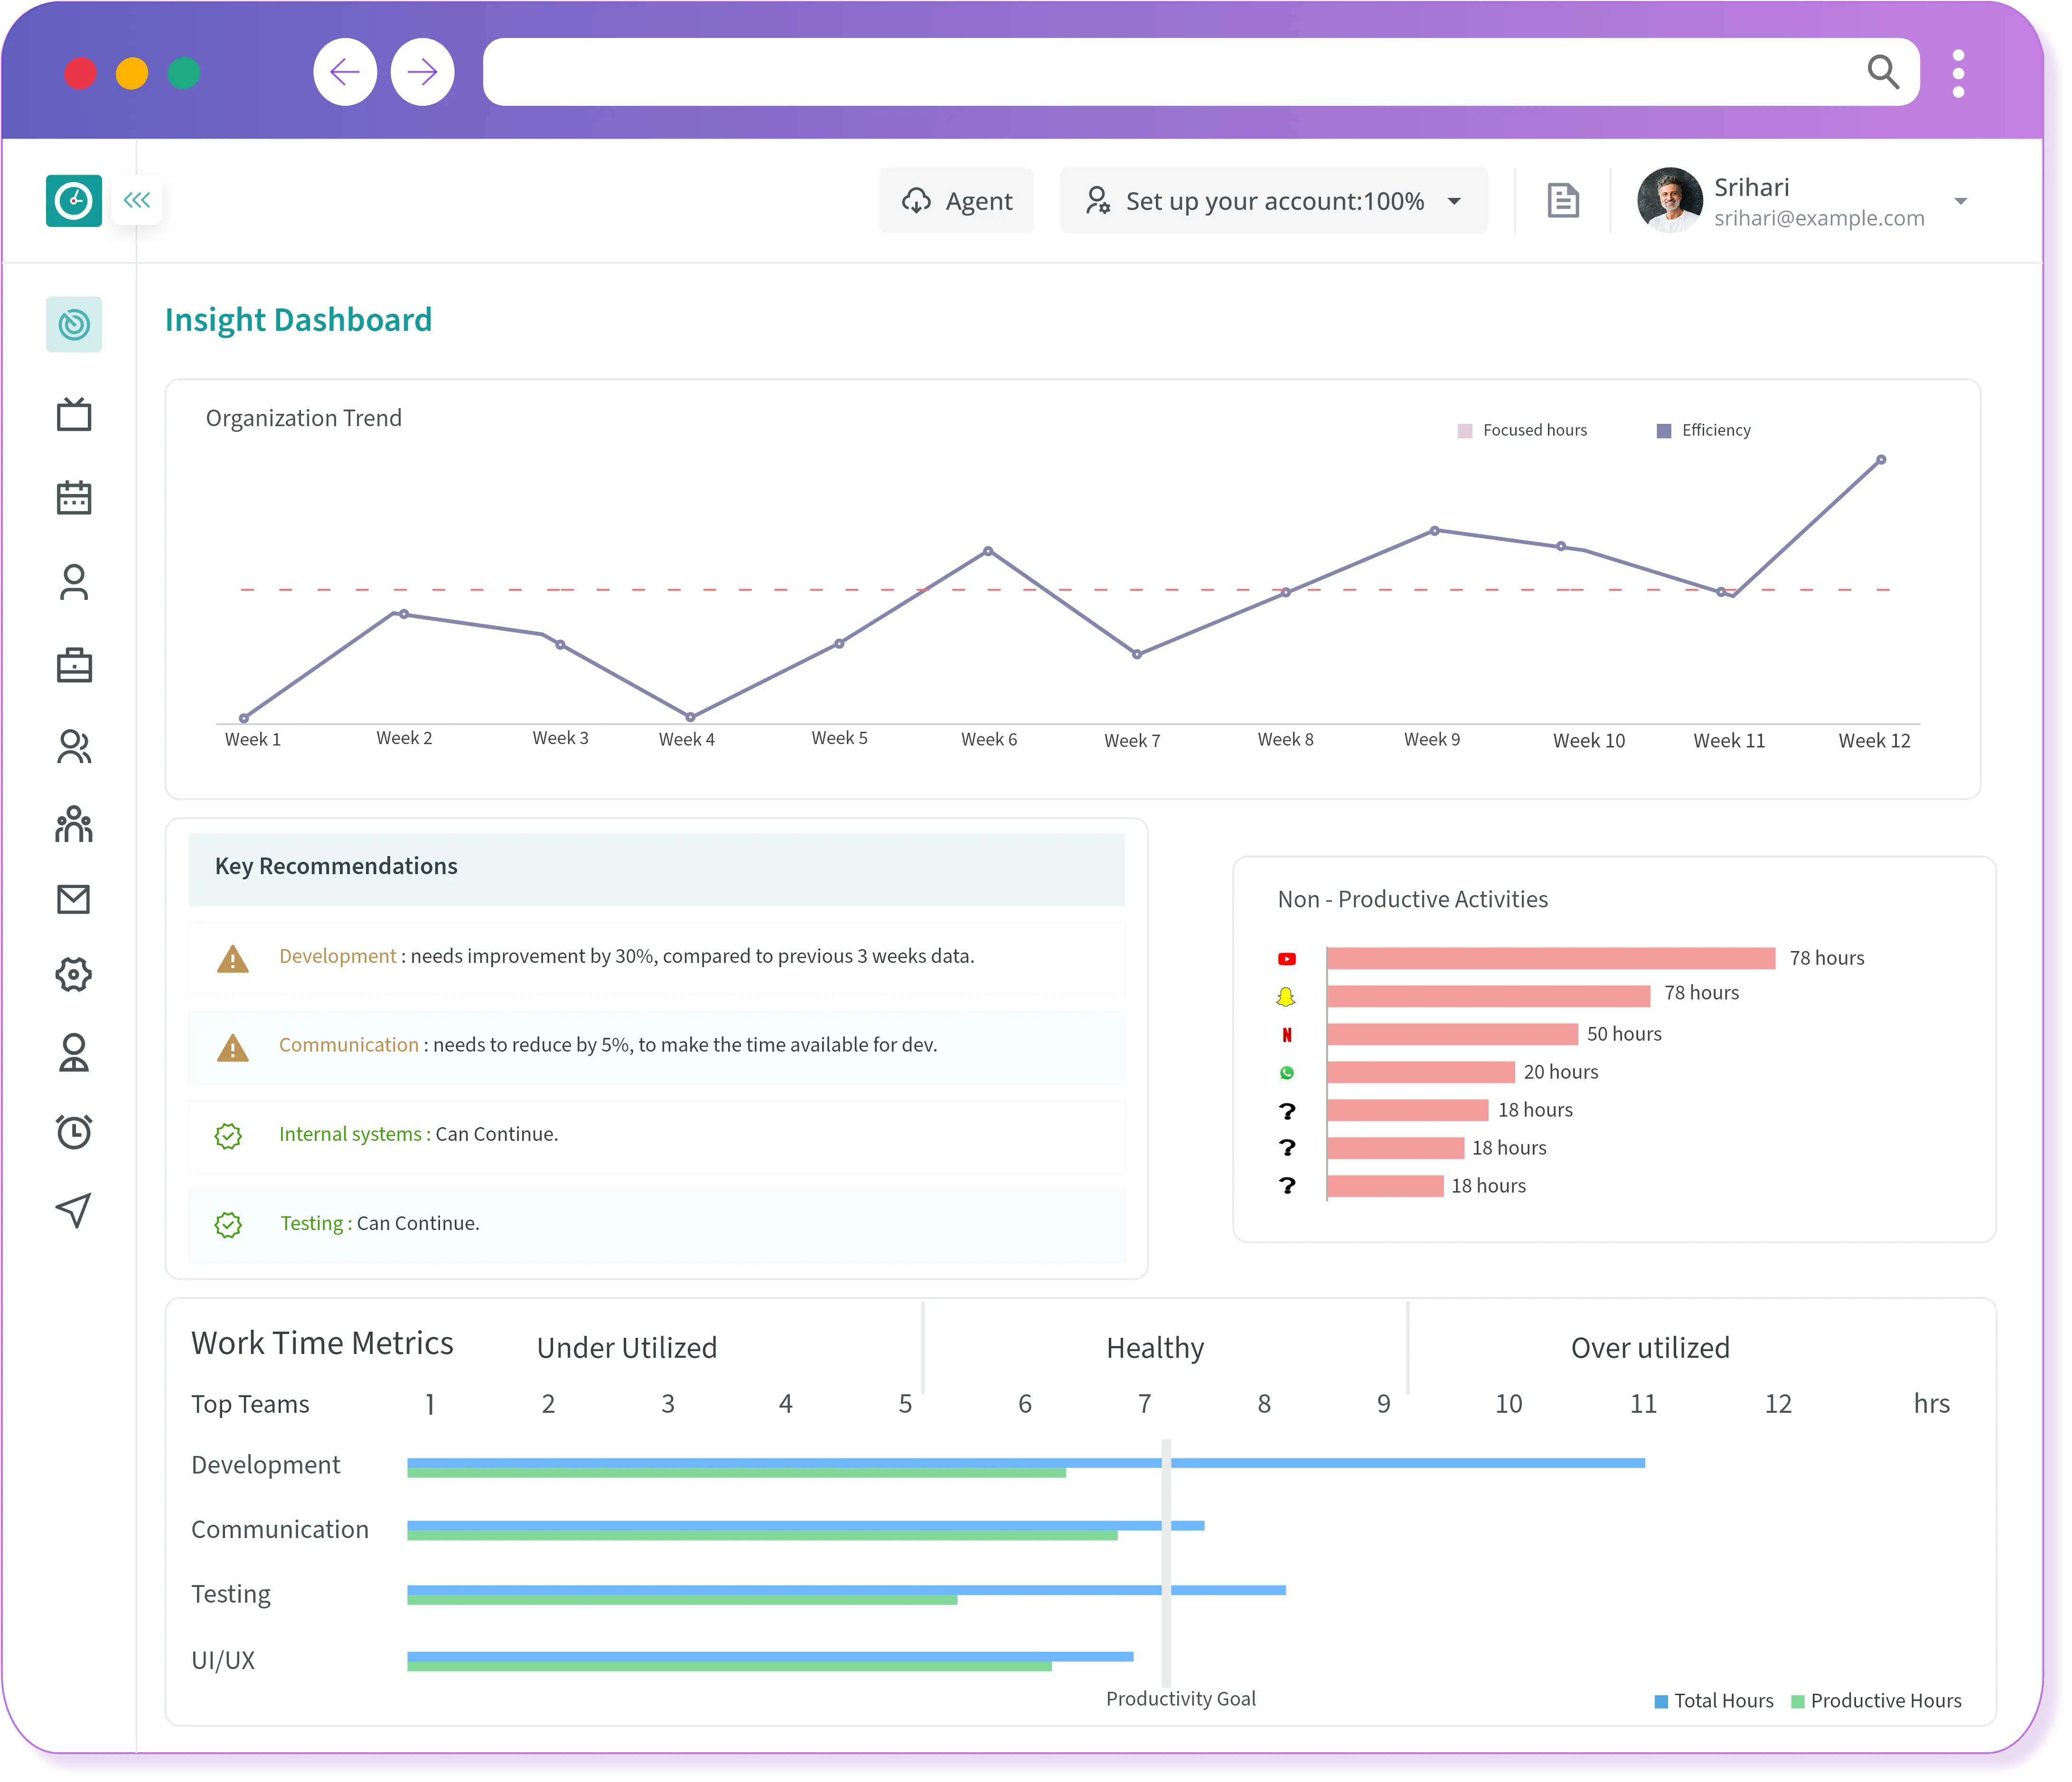The width and height of the screenshot is (2072, 1782).
Task: Click the browser address bar
Action: tap(1200, 72)
